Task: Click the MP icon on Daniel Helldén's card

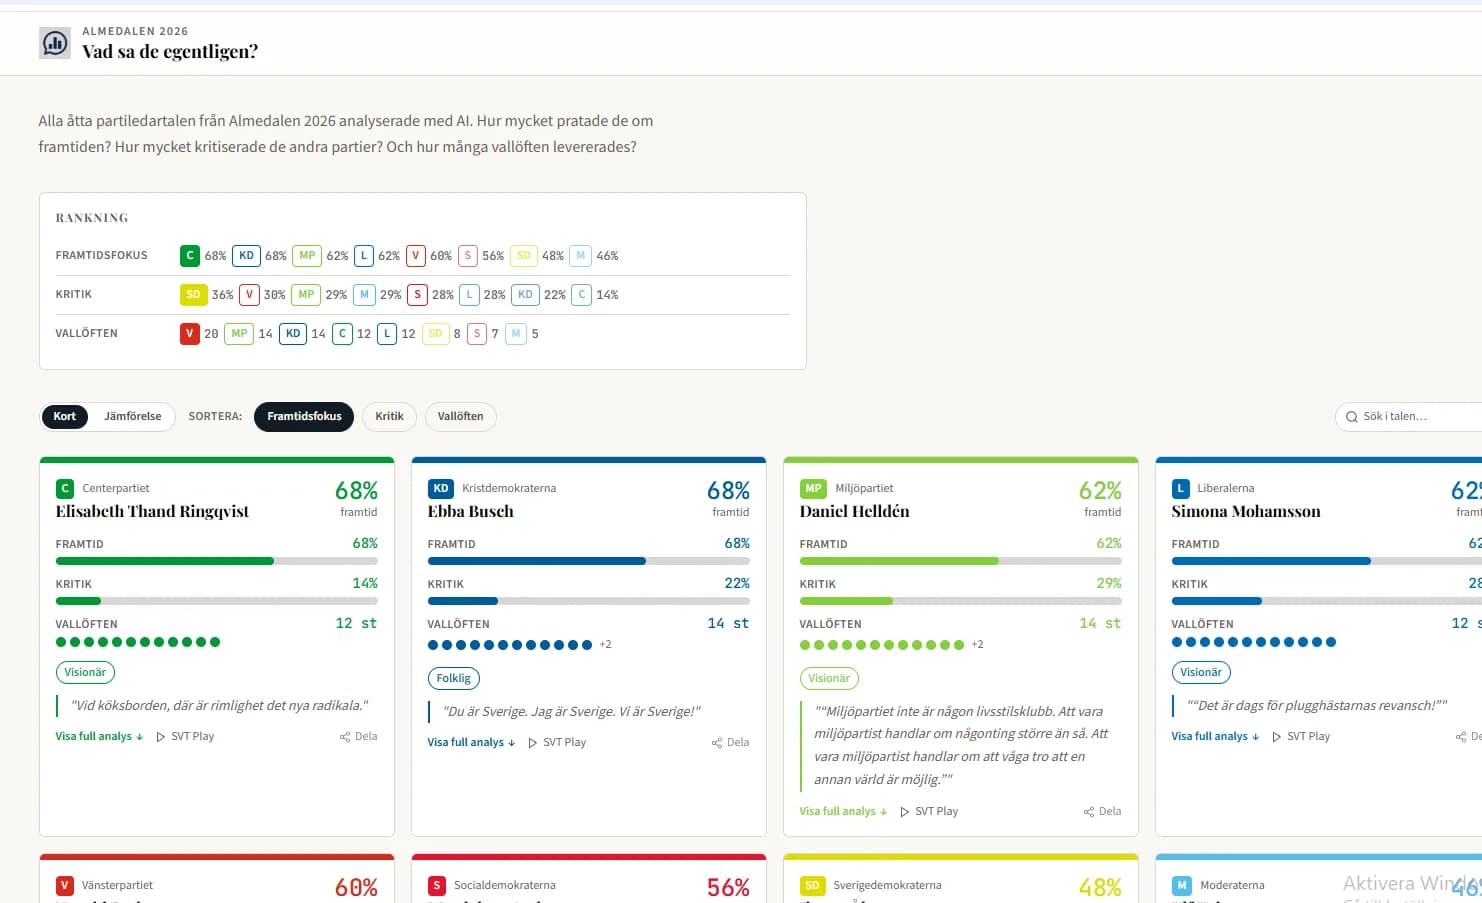Action: click(x=813, y=489)
